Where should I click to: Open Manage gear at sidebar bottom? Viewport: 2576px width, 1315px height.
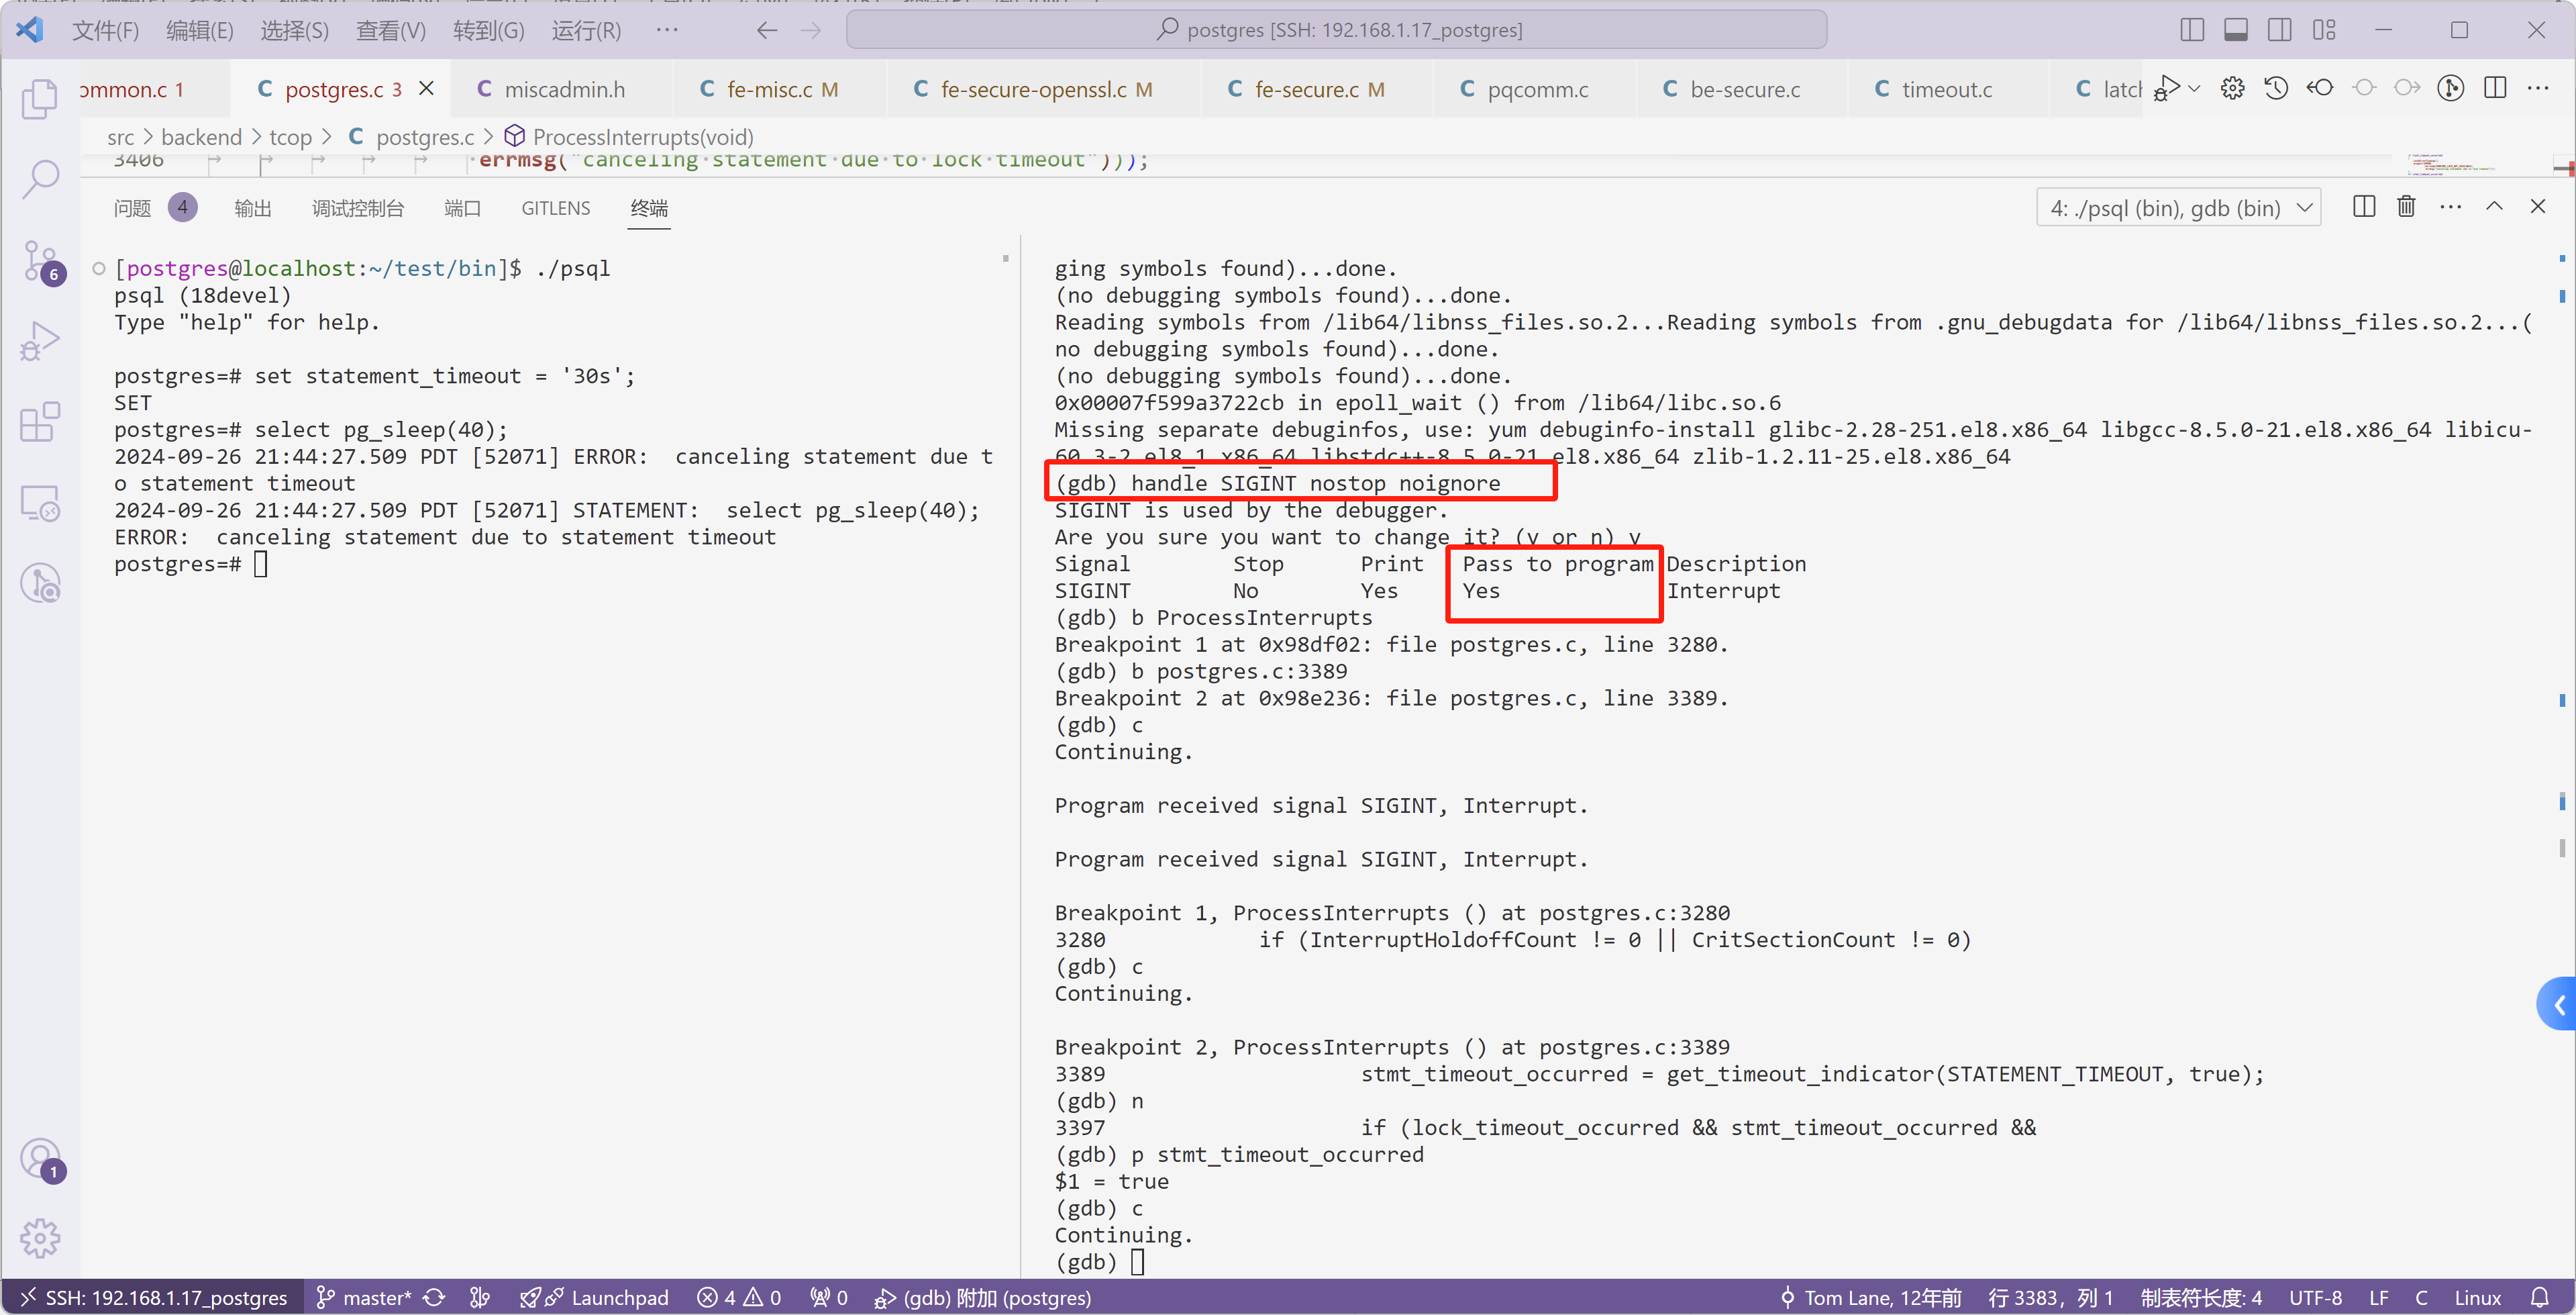click(40, 1238)
